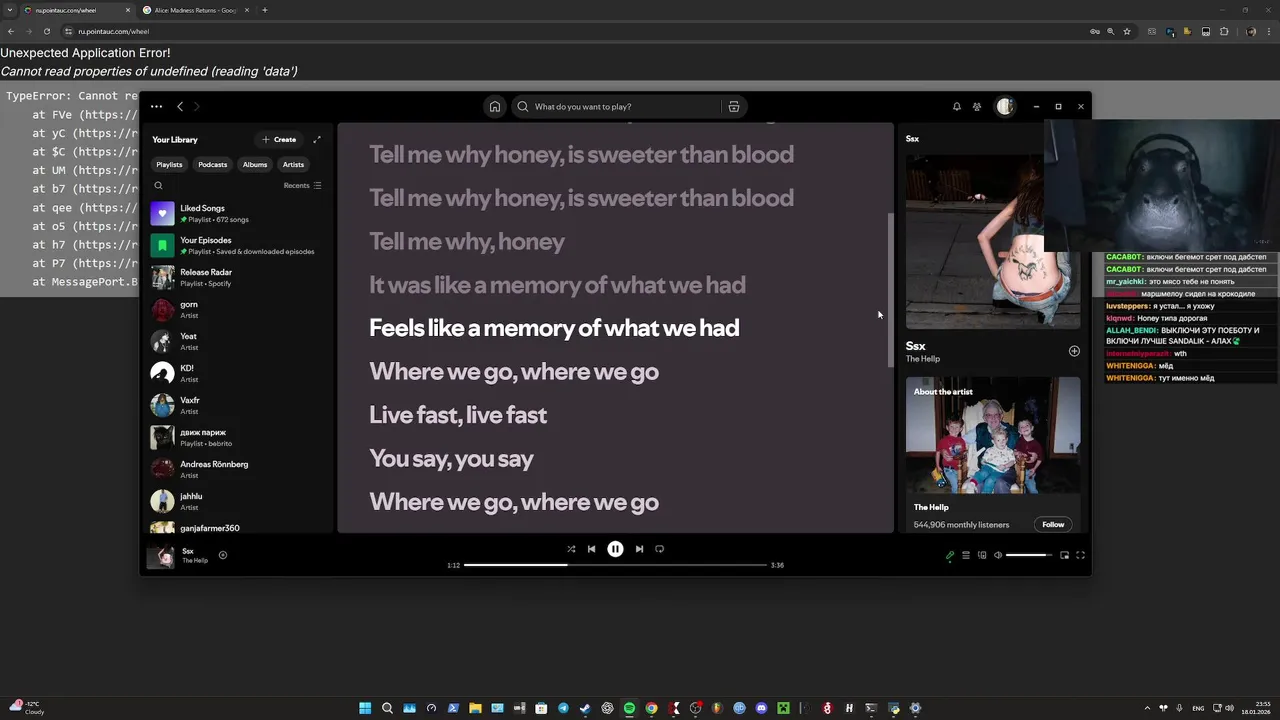Expand Your Library with the arrows icon
The image size is (1280, 720).
[x=317, y=140]
